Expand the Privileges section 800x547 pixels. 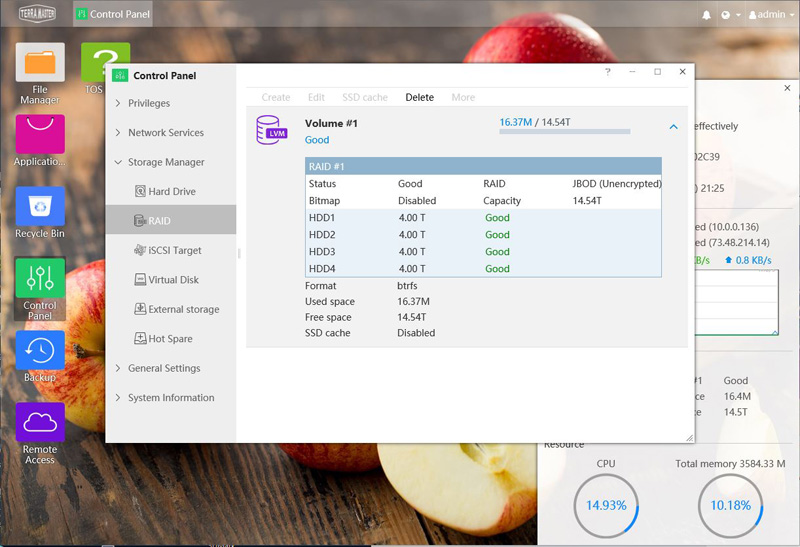148,103
